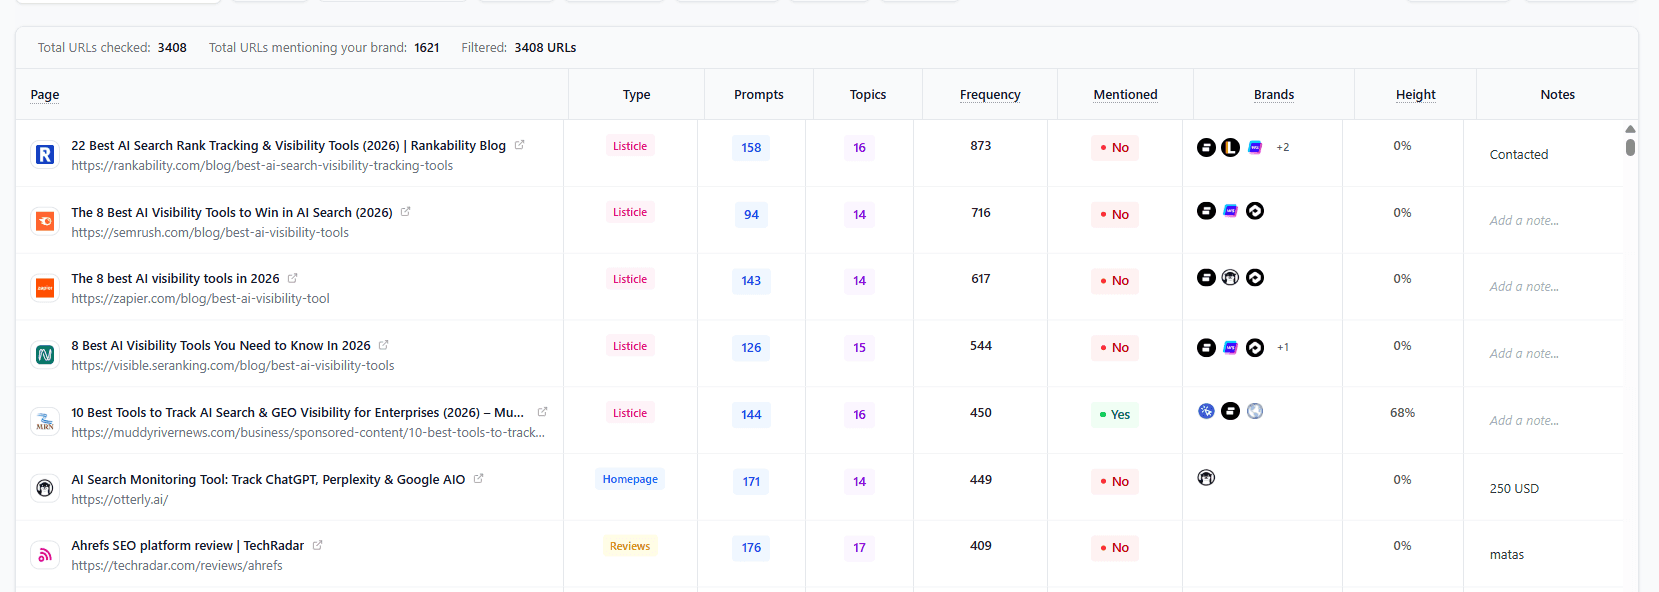Click the Semrush orange favicon
Image resolution: width=1659 pixels, height=592 pixels.
point(45,221)
